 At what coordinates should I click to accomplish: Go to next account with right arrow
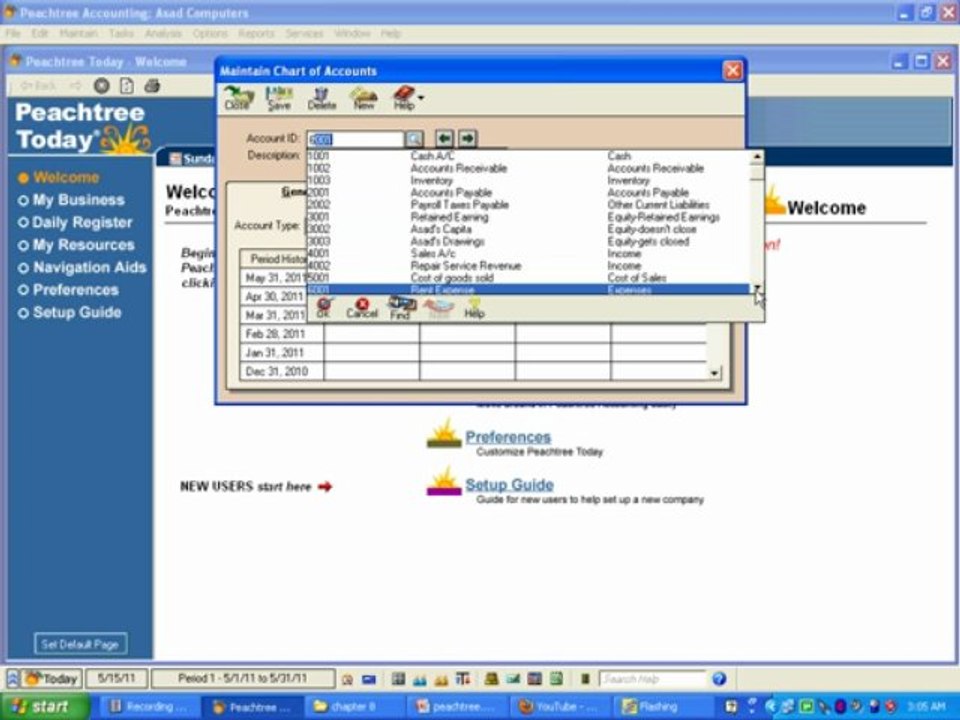467,138
